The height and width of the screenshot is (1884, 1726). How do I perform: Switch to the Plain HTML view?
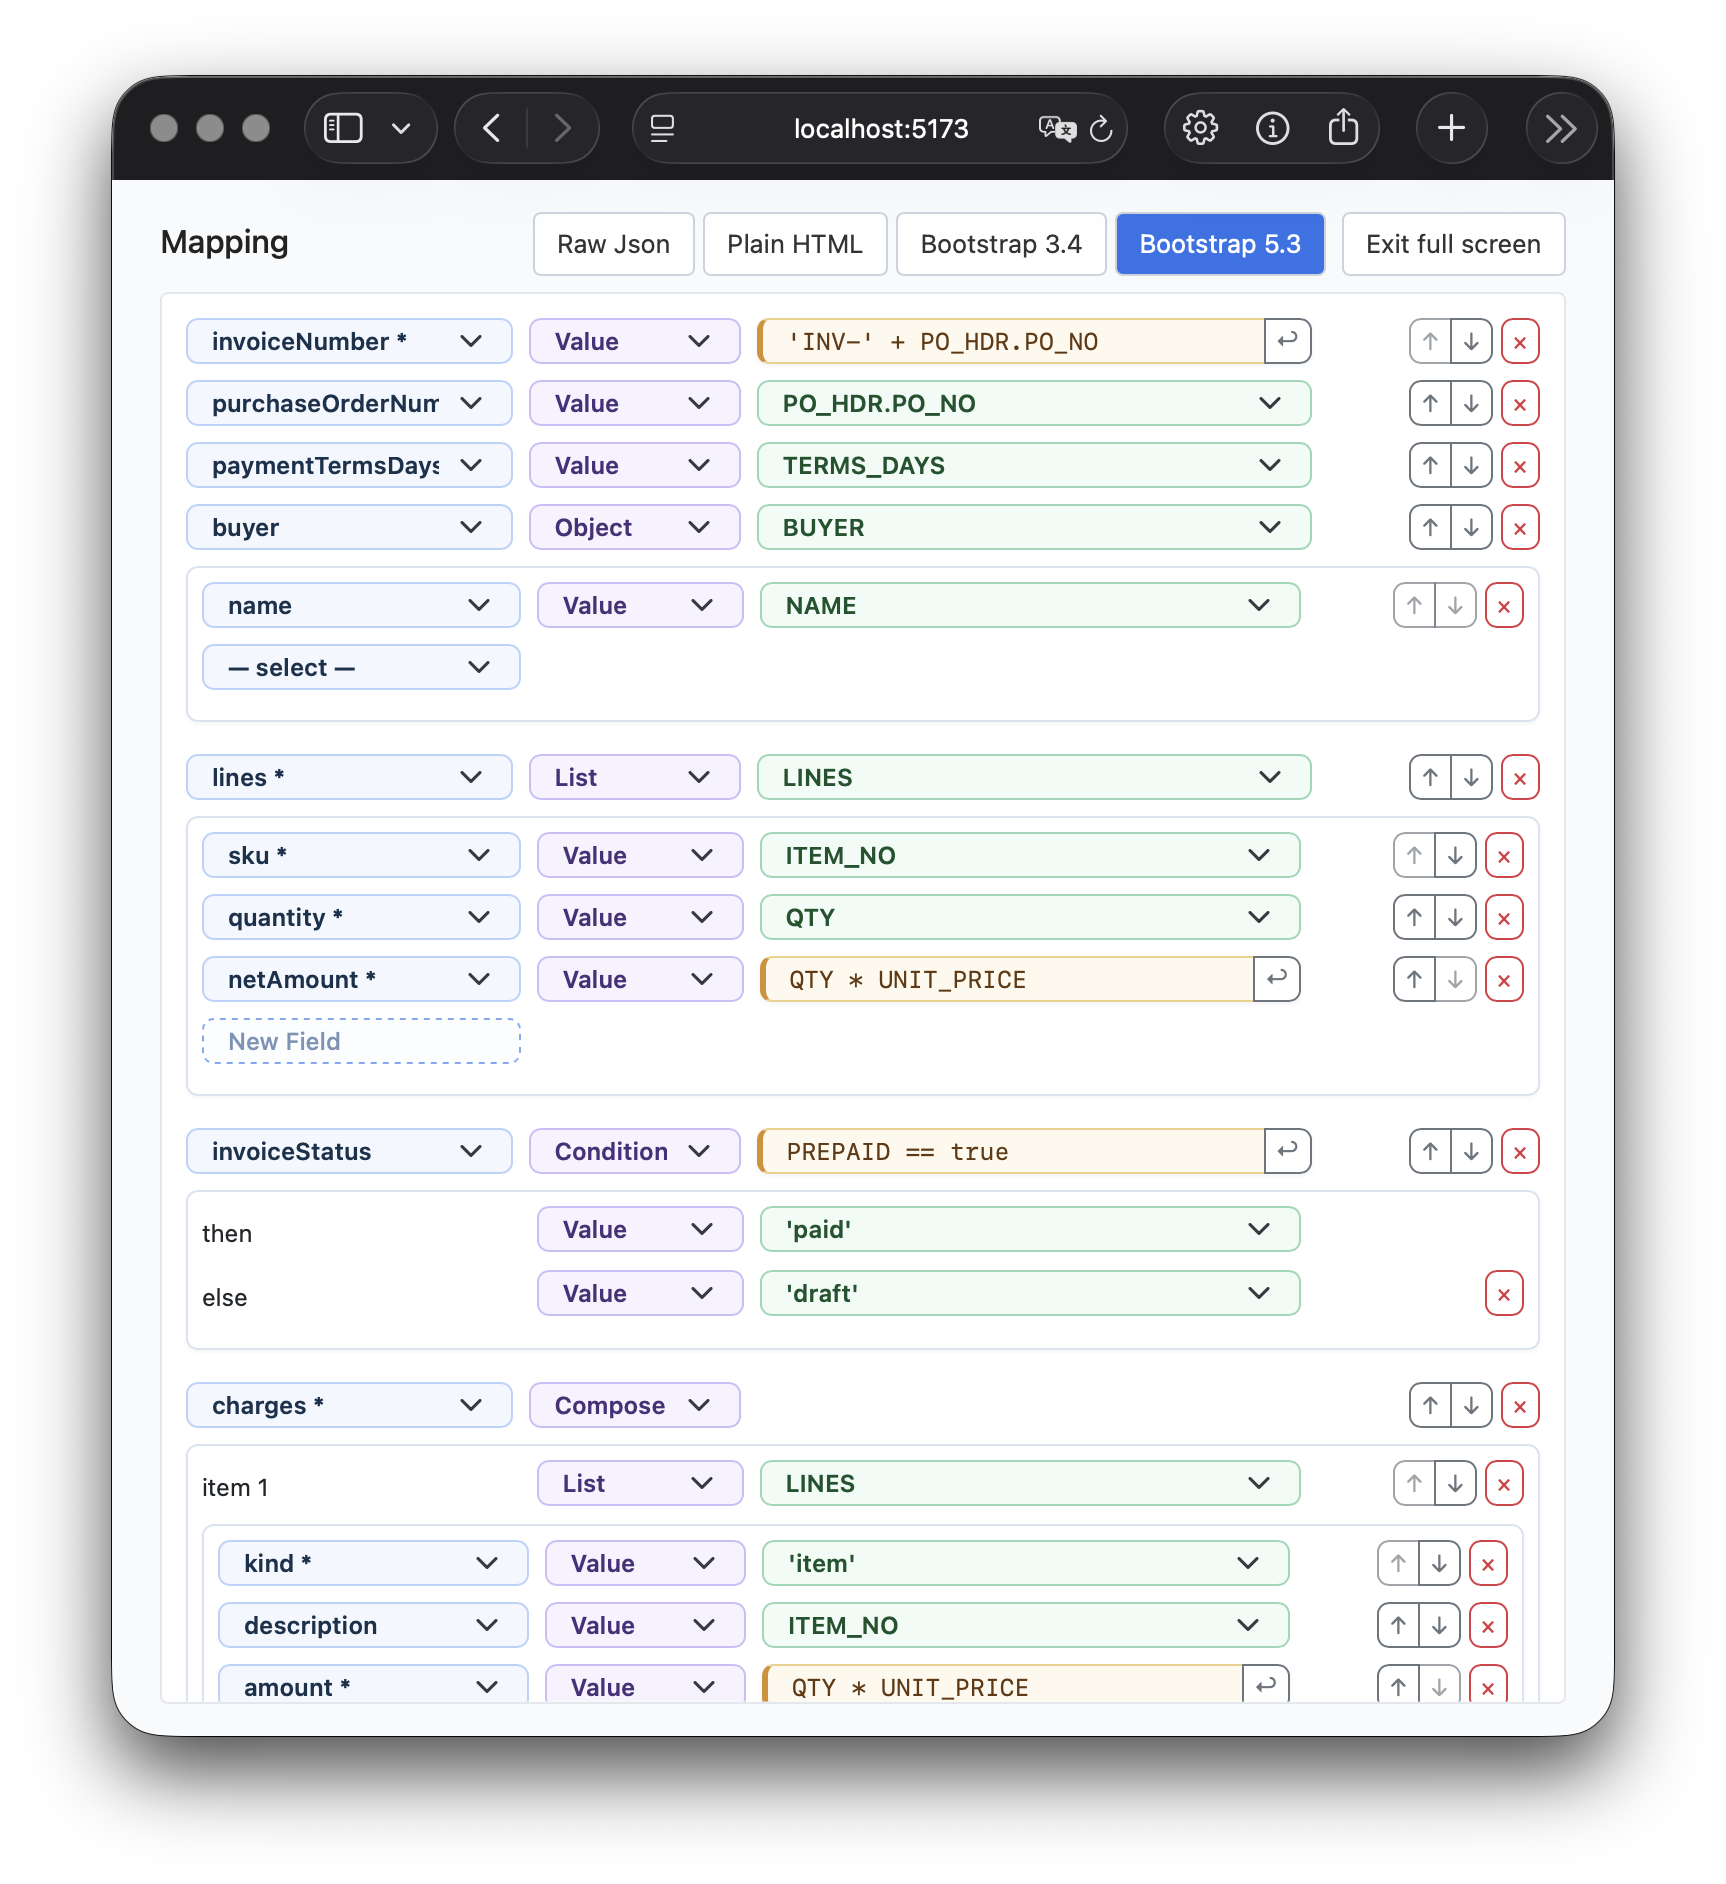click(x=795, y=244)
